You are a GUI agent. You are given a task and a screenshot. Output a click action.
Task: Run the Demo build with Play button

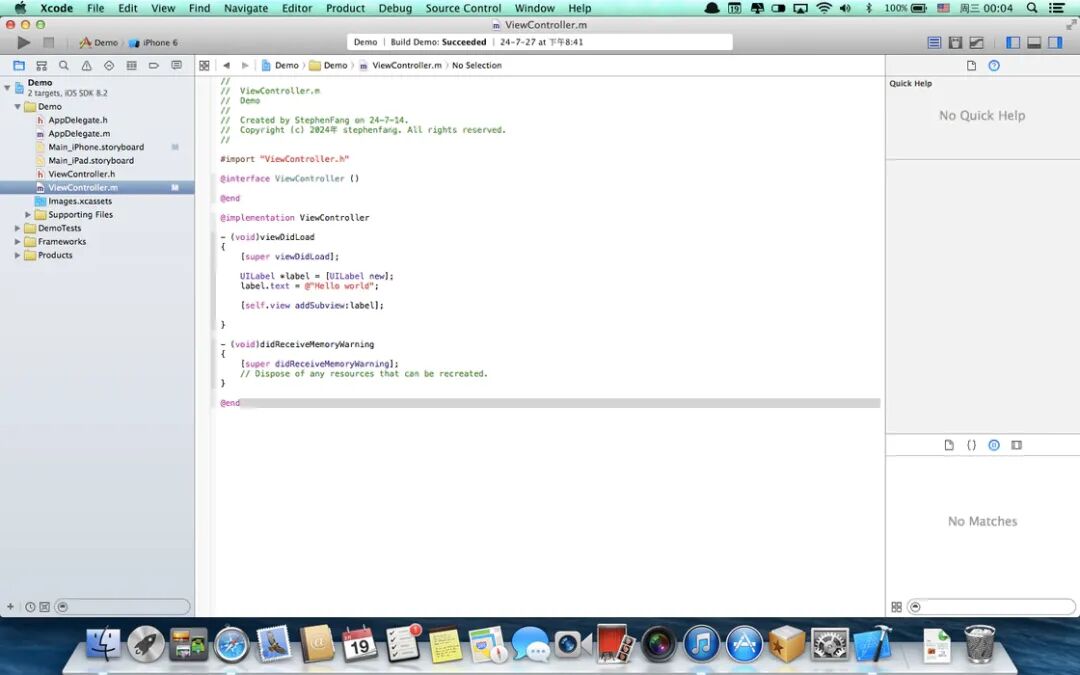[x=23, y=43]
